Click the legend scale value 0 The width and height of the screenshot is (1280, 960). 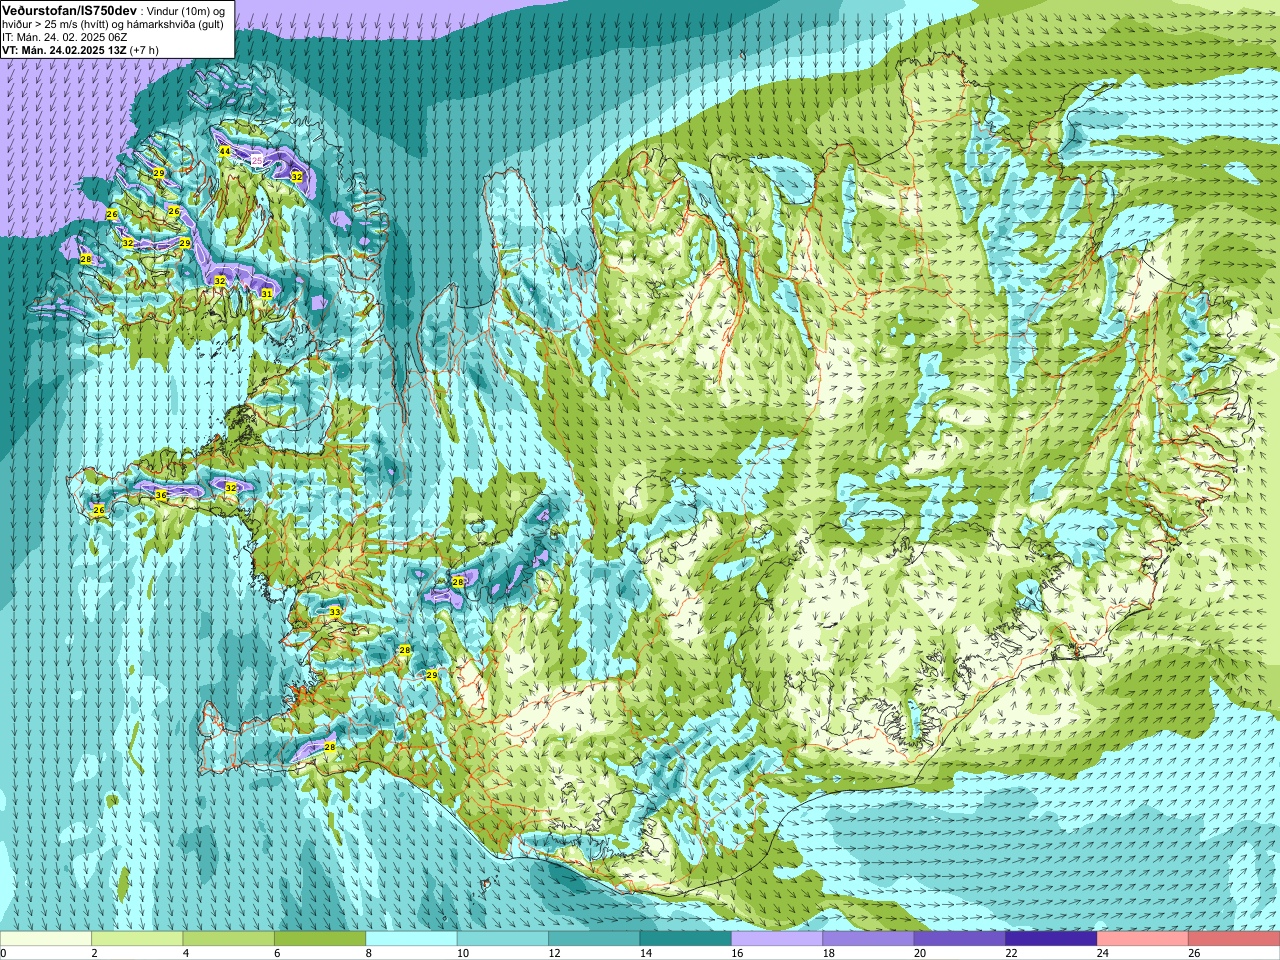tap(3, 954)
